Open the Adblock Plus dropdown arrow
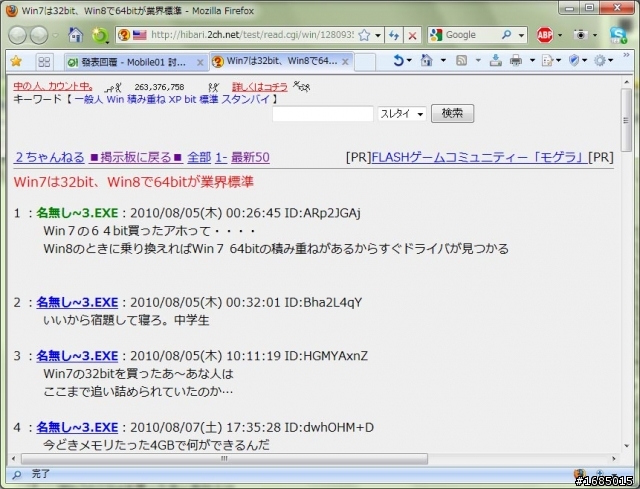This screenshot has width=640, height=489. click(x=560, y=36)
